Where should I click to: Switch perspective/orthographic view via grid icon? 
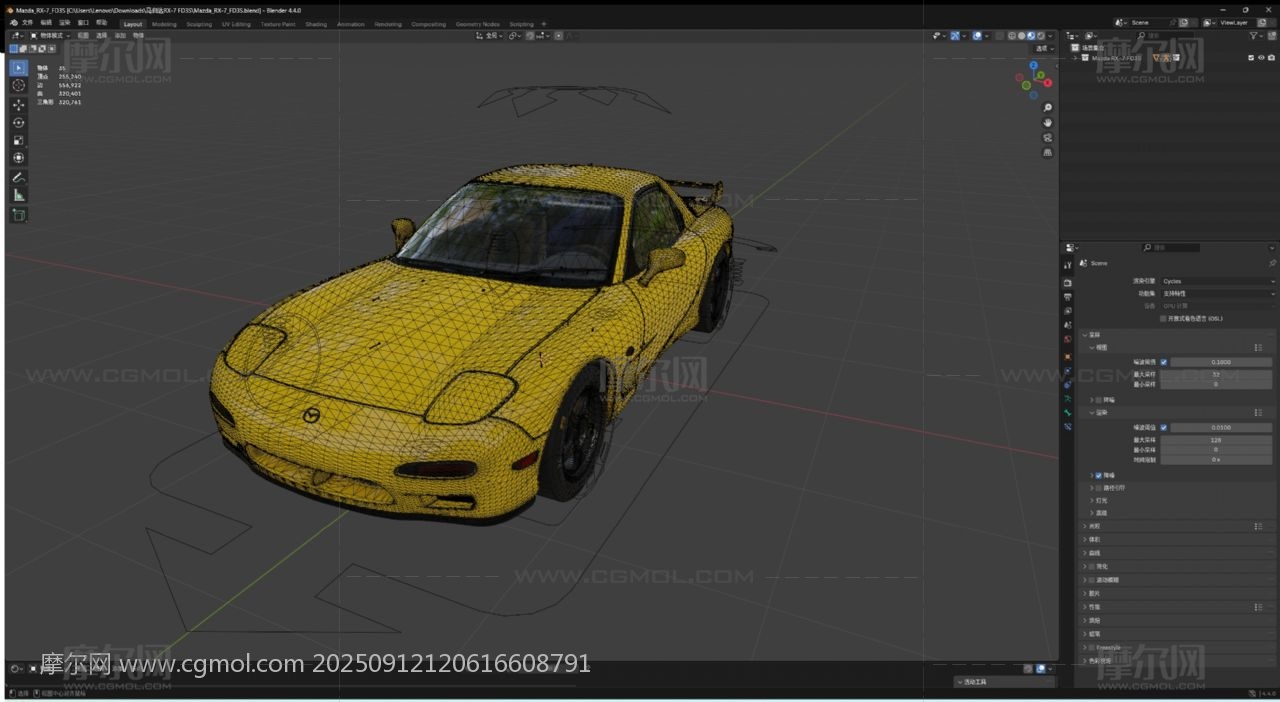[1047, 153]
